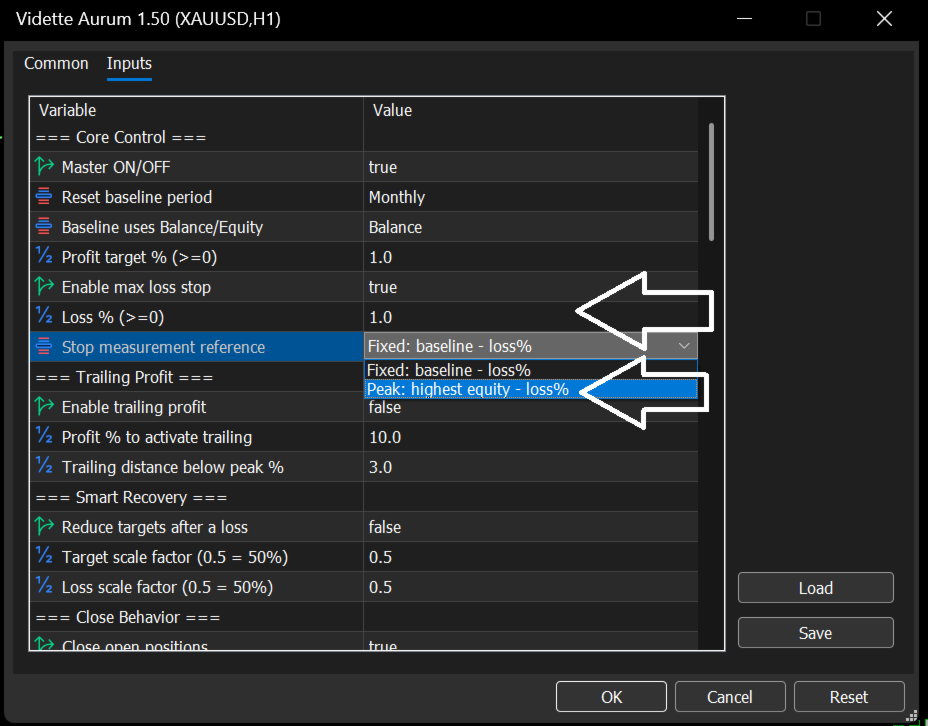The height and width of the screenshot is (726, 928).
Task: Confirm settings with the OK button
Action: (611, 697)
